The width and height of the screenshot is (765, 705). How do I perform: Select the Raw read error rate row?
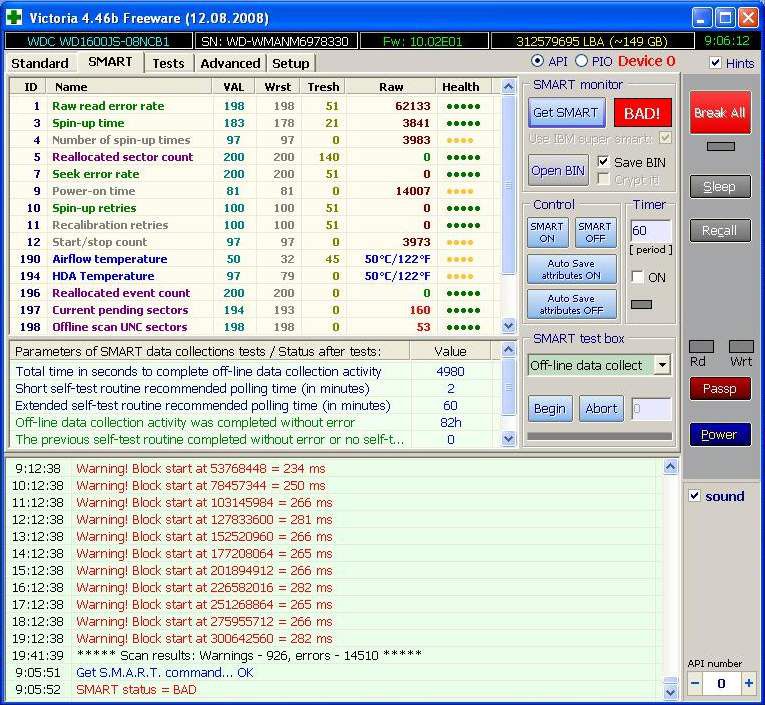(x=254, y=106)
